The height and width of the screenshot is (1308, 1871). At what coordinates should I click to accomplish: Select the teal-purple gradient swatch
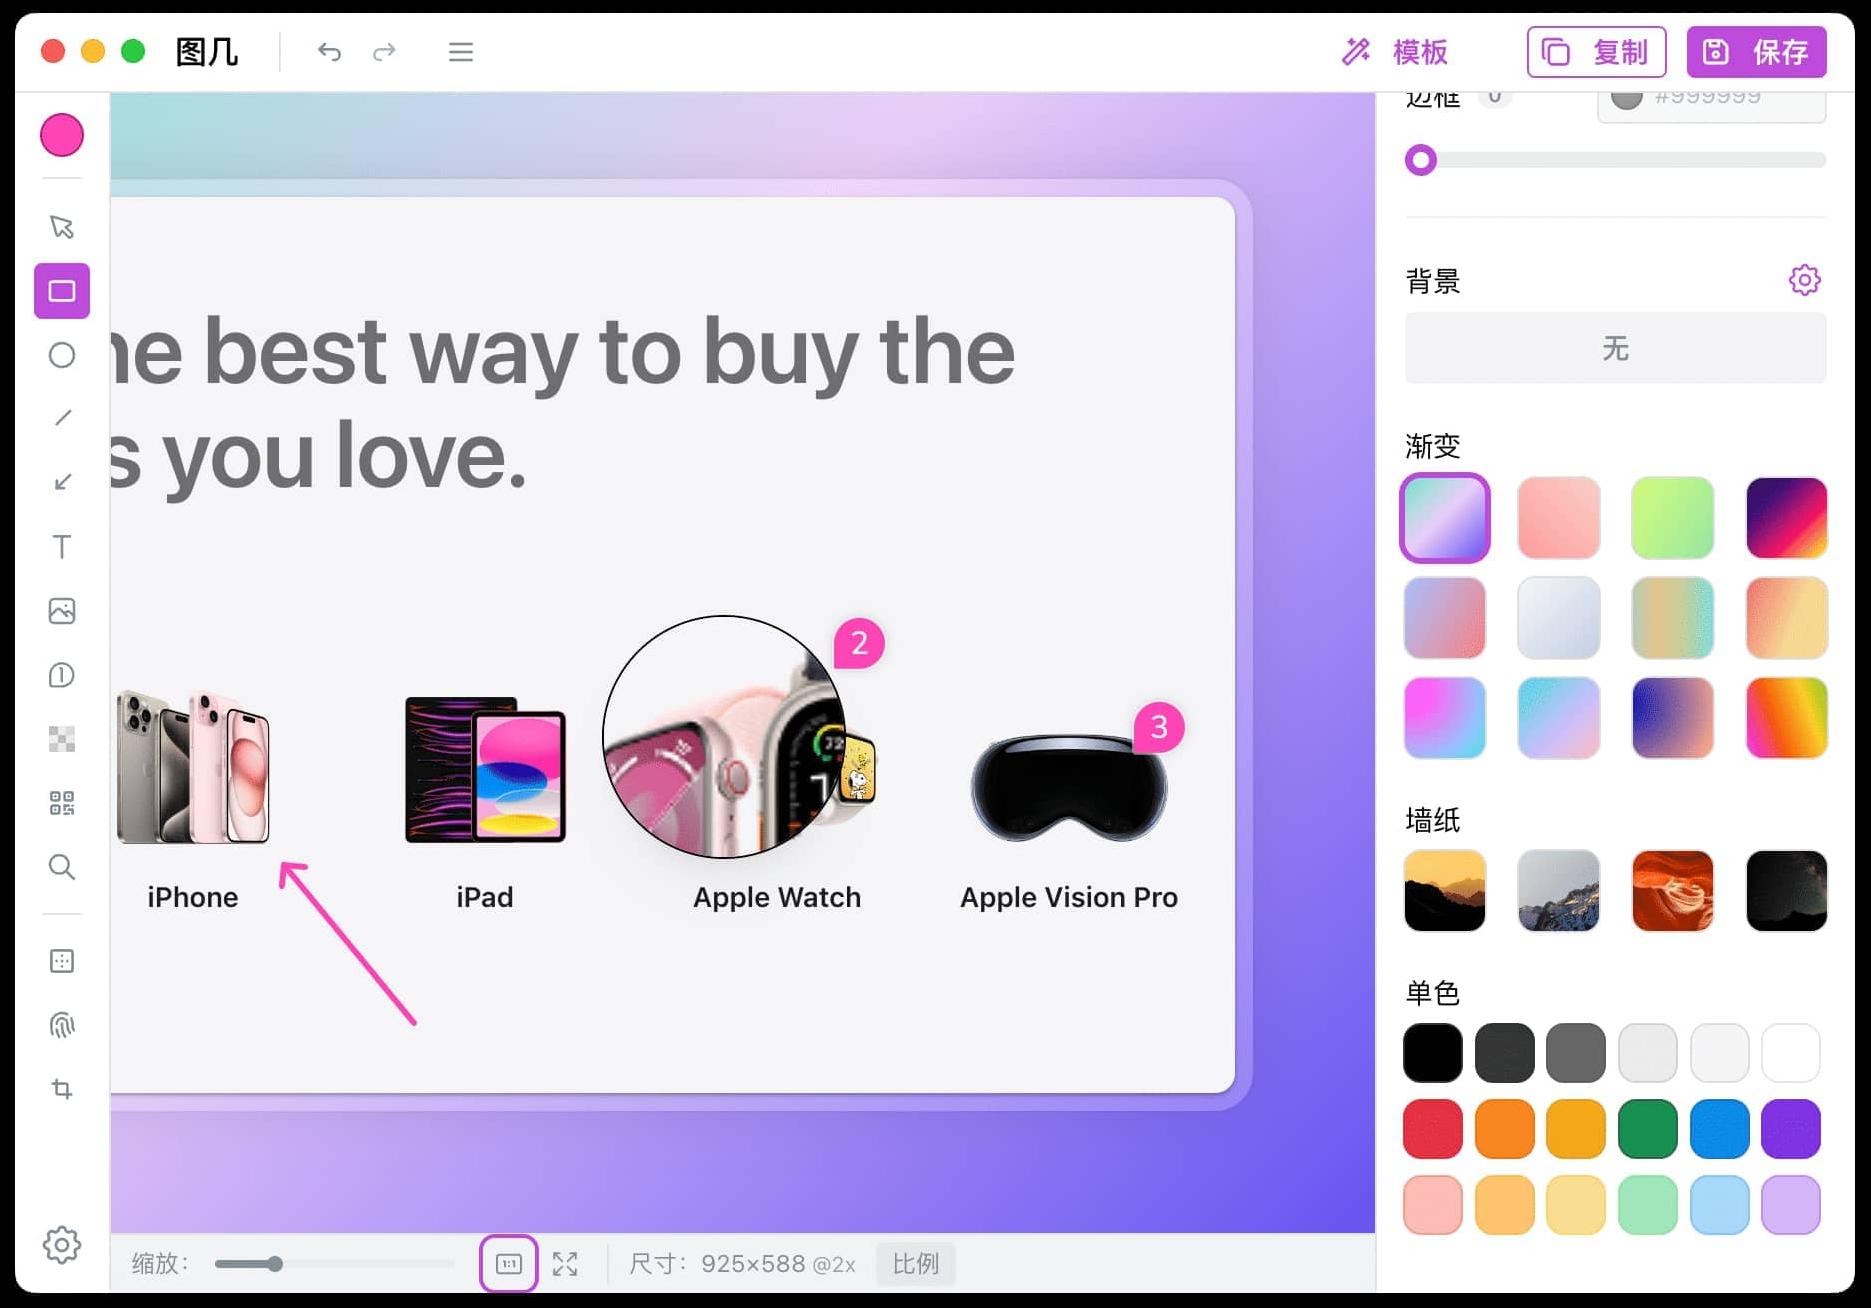pyautogui.click(x=1445, y=518)
